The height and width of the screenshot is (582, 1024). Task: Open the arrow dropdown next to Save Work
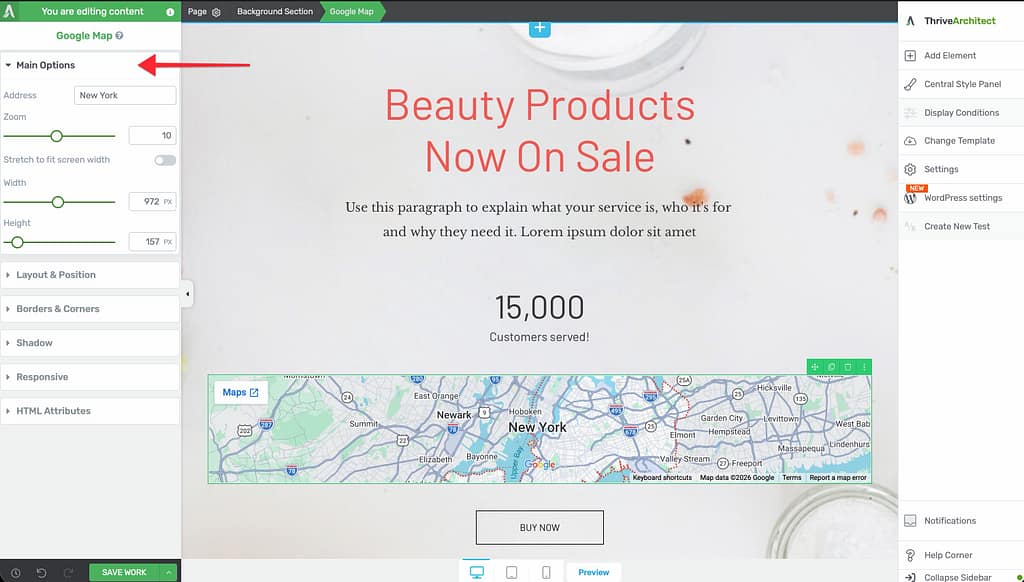[x=170, y=572]
